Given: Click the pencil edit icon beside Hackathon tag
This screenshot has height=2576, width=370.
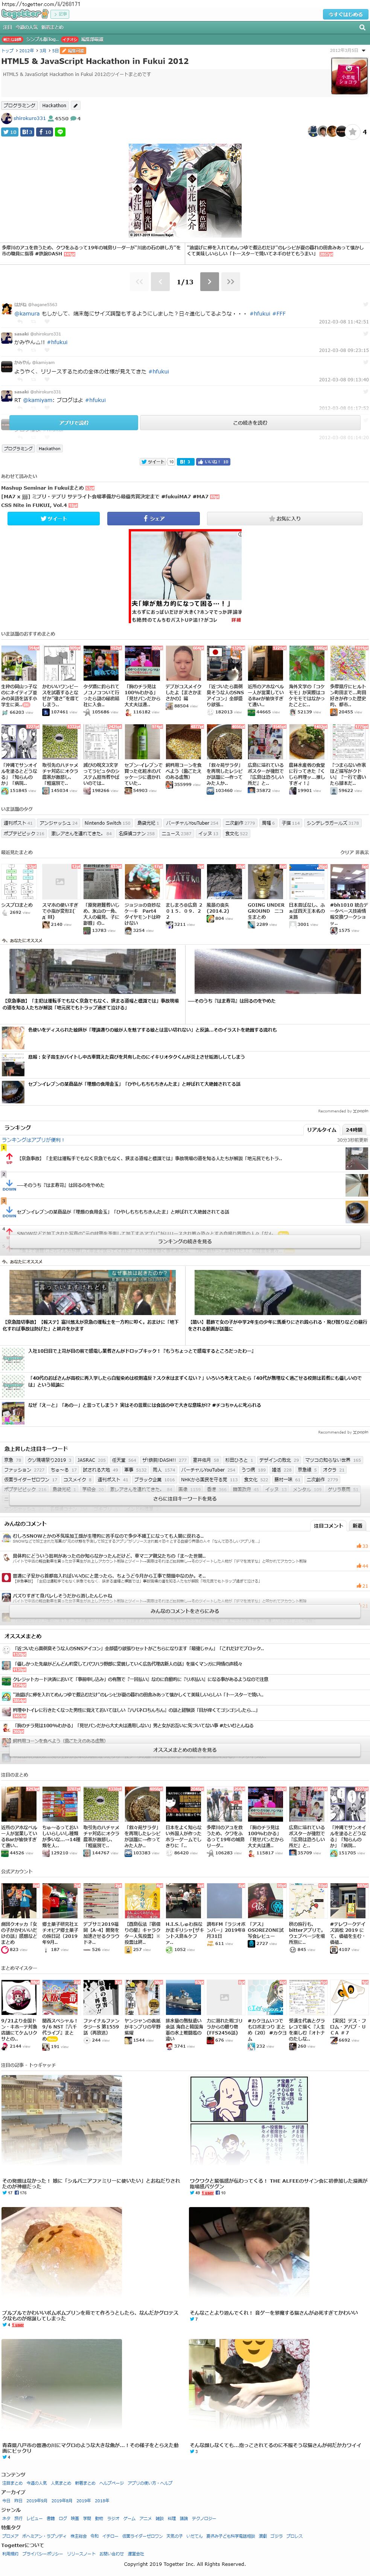Looking at the screenshot, I should coord(76,105).
